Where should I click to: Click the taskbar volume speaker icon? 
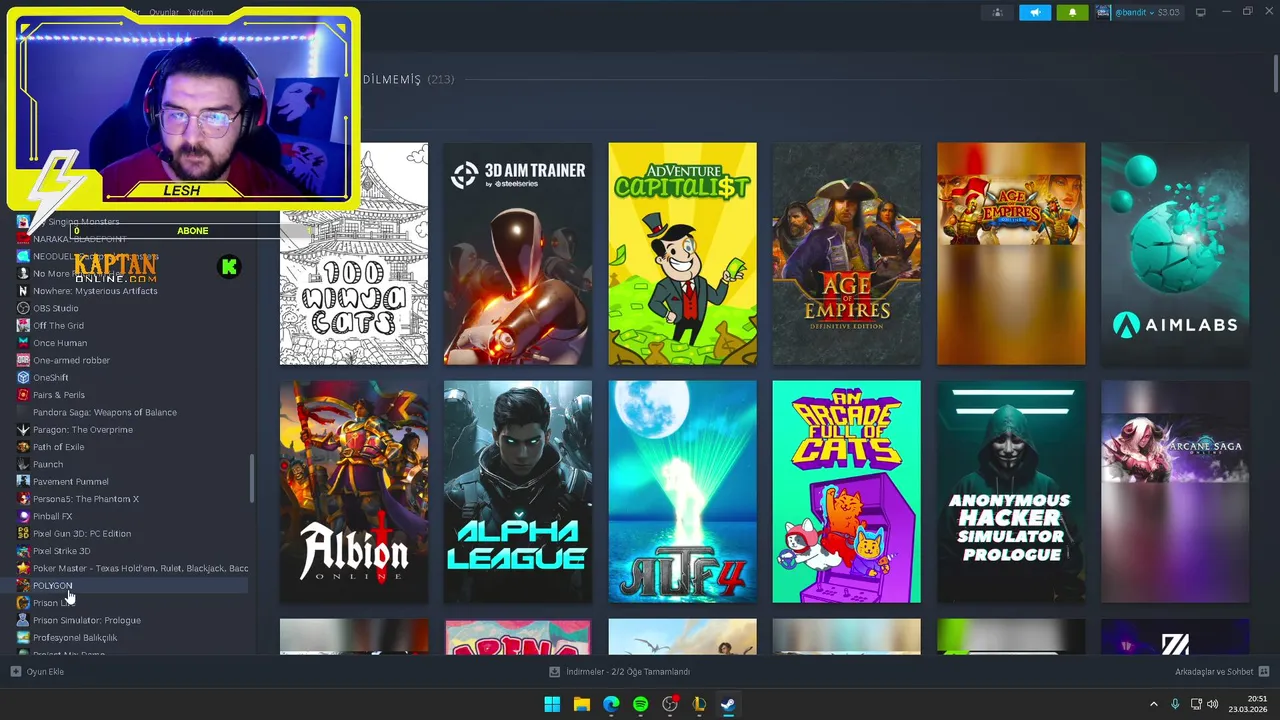[1213, 705]
